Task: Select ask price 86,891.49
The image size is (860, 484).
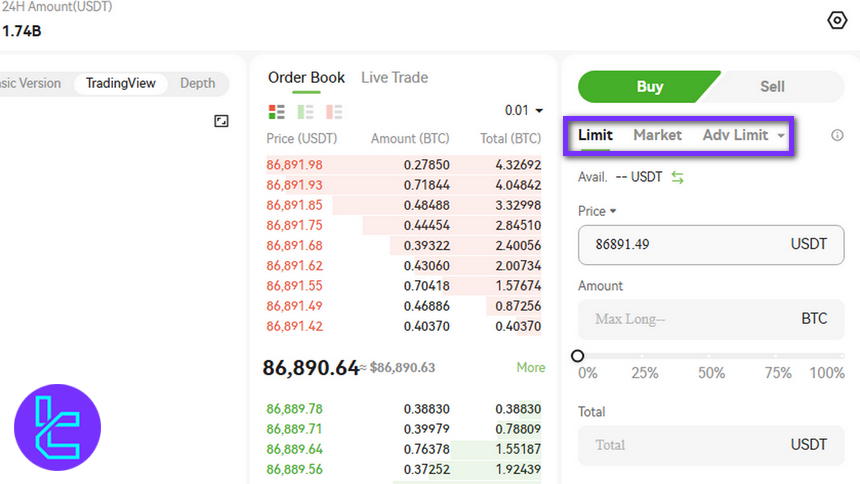Action: [295, 306]
